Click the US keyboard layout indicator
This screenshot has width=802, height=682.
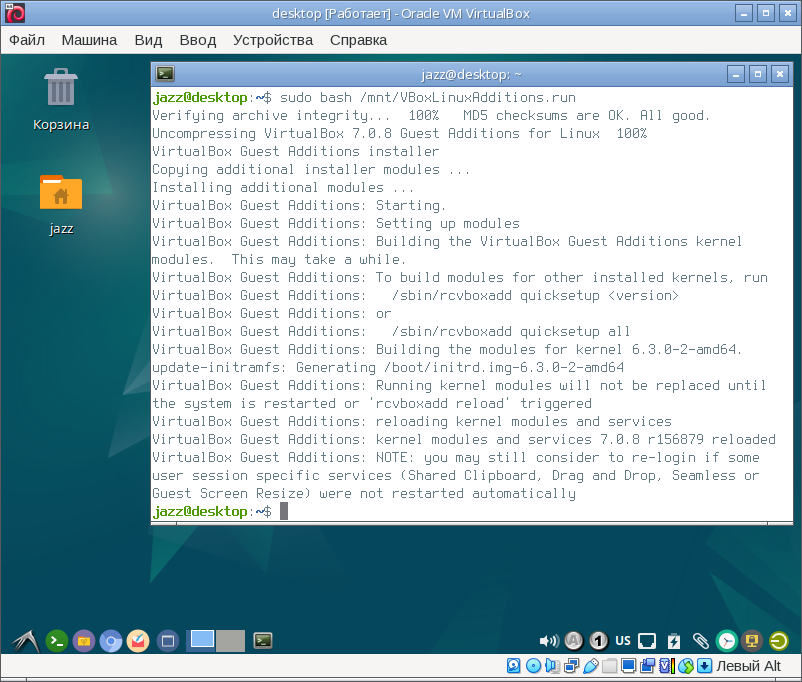click(623, 641)
